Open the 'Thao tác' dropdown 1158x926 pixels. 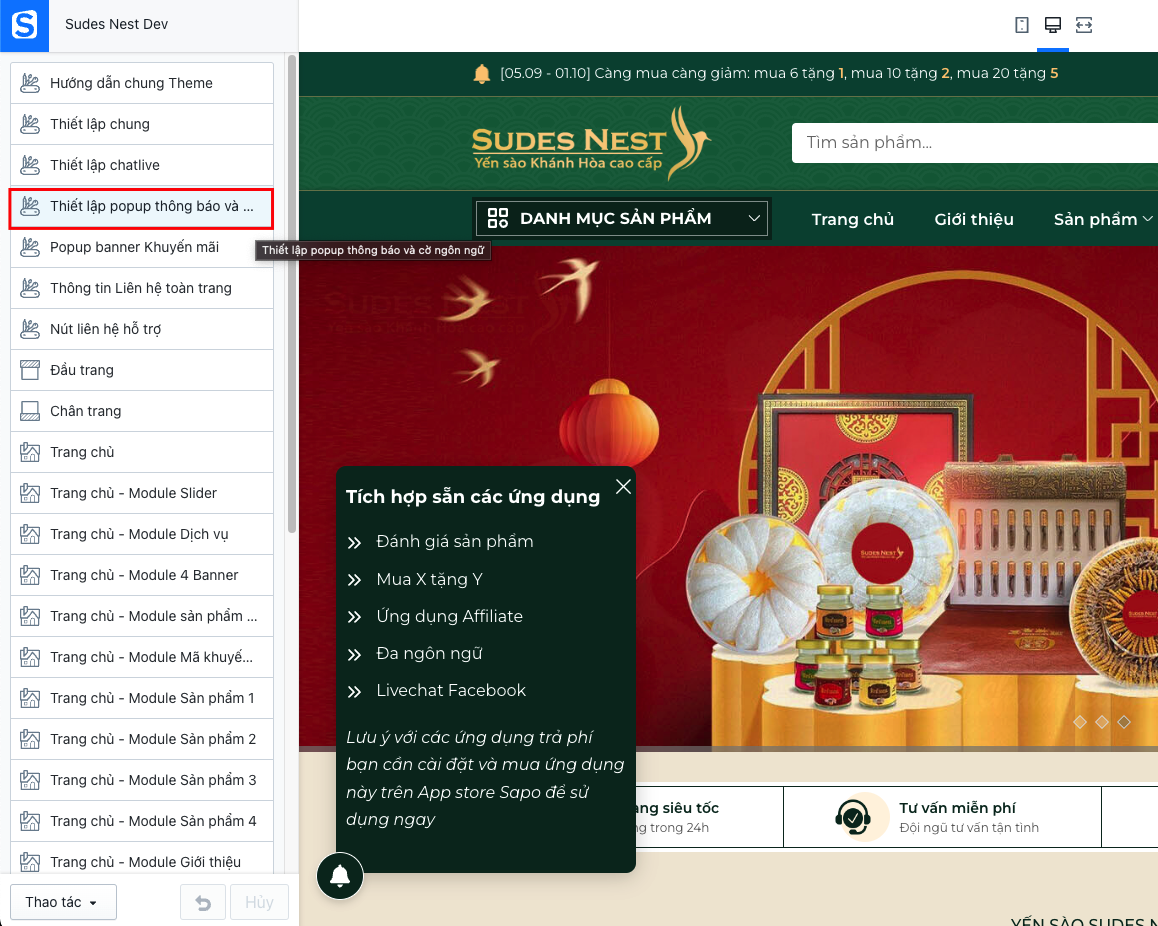[x=64, y=902]
